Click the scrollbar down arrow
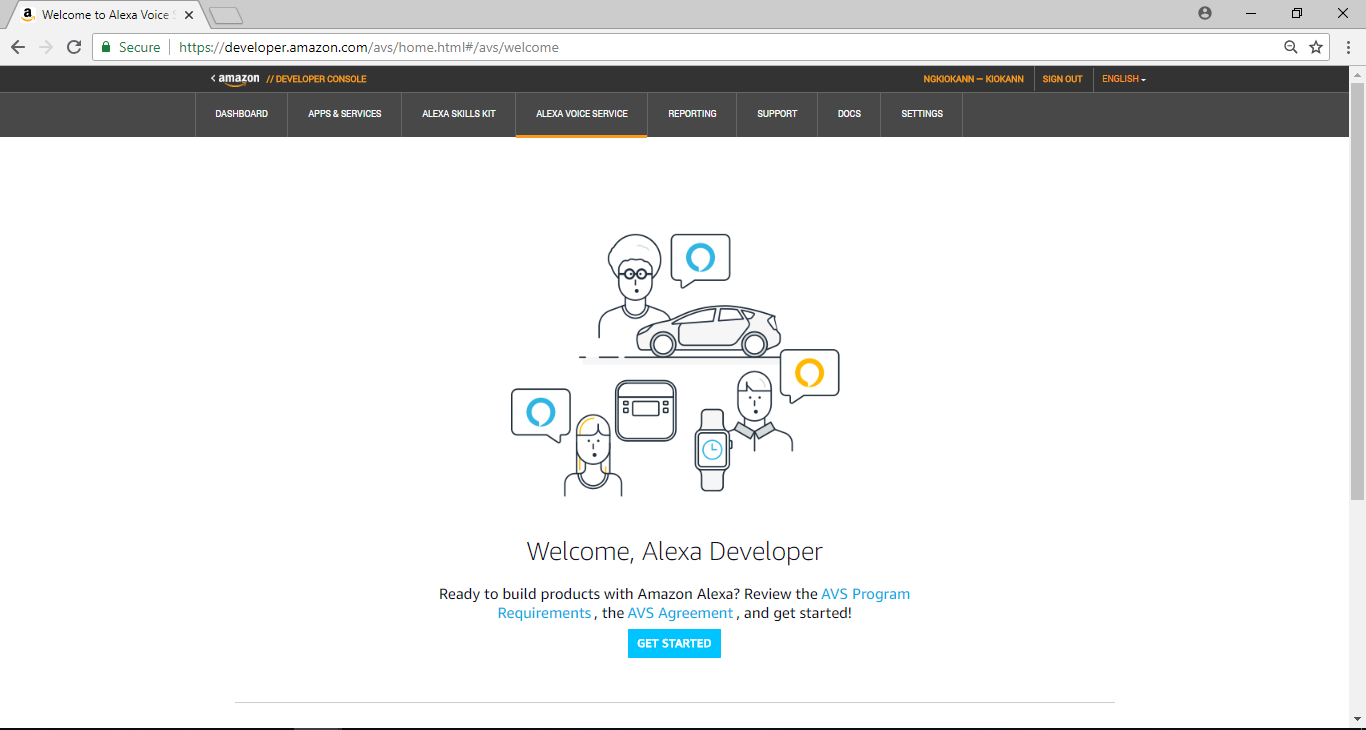Viewport: 1366px width, 730px height. pos(1357,719)
